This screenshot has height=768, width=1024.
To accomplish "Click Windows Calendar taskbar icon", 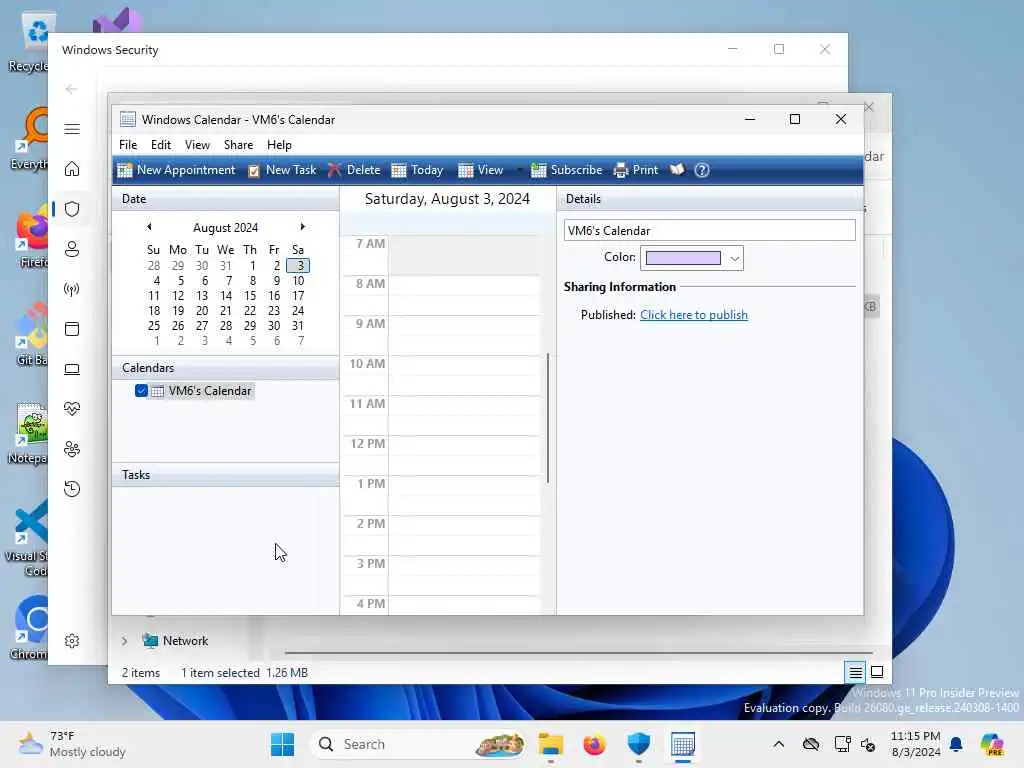I will coord(682,744).
